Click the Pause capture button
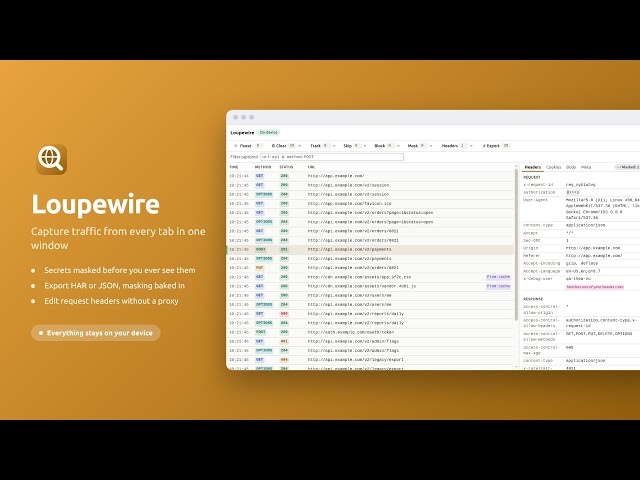The width and height of the screenshot is (640, 480). click(x=247, y=146)
